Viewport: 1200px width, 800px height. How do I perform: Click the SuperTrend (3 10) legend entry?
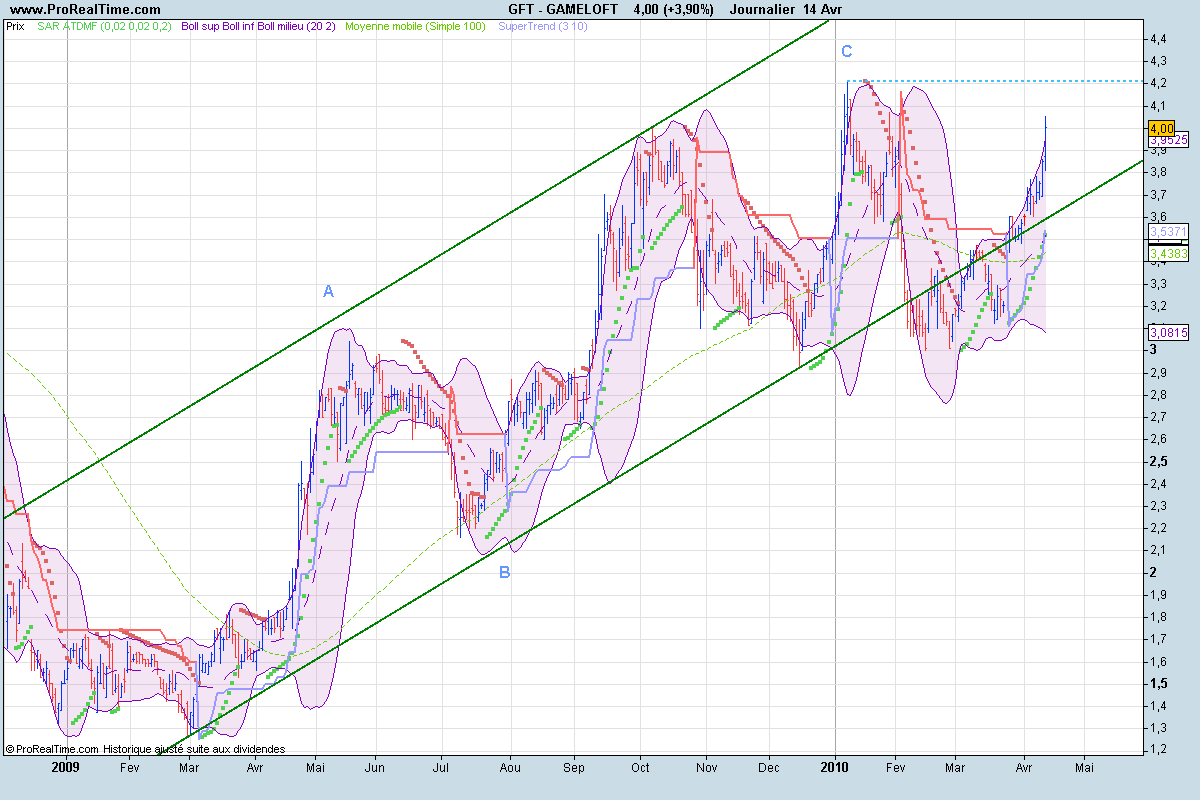point(543,26)
